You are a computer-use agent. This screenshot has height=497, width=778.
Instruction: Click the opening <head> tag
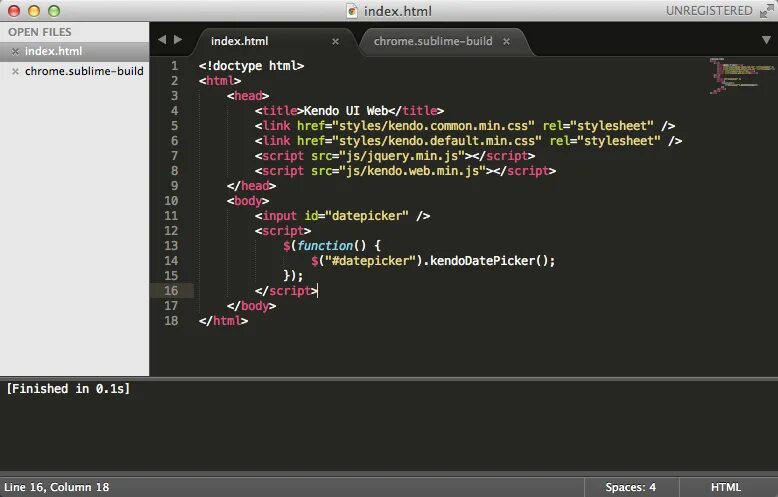(248, 96)
